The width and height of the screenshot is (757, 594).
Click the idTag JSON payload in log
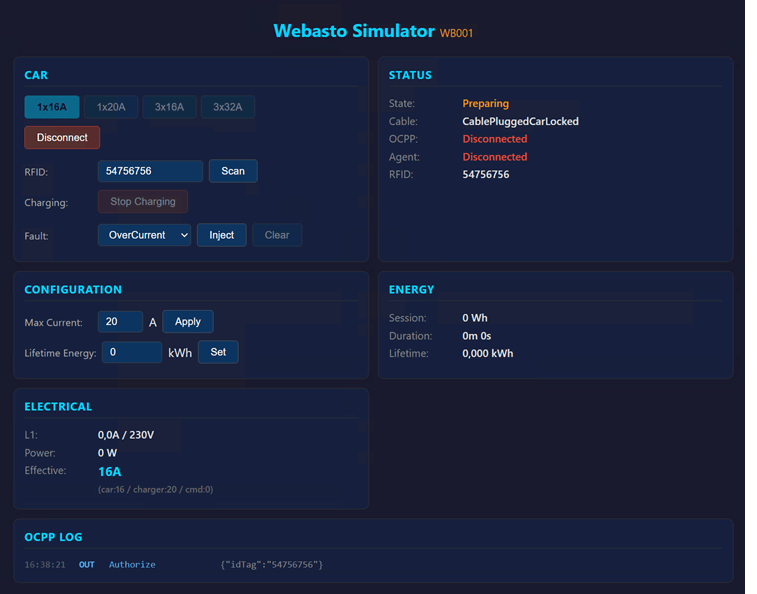272,565
